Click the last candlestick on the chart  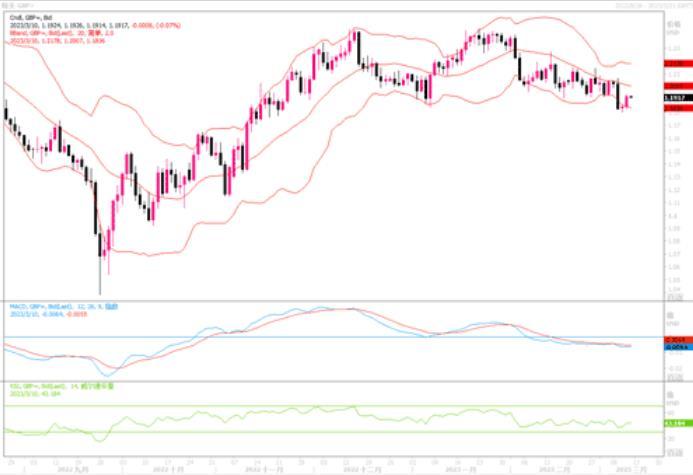(632, 97)
